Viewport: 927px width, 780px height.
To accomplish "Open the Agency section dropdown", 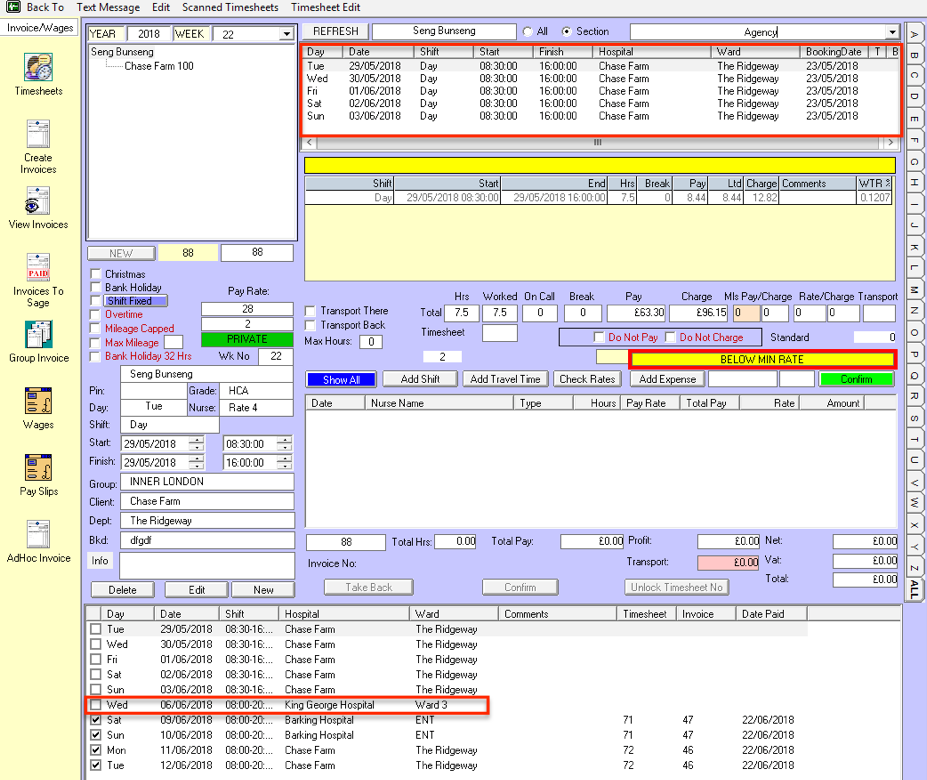I will 892,32.
